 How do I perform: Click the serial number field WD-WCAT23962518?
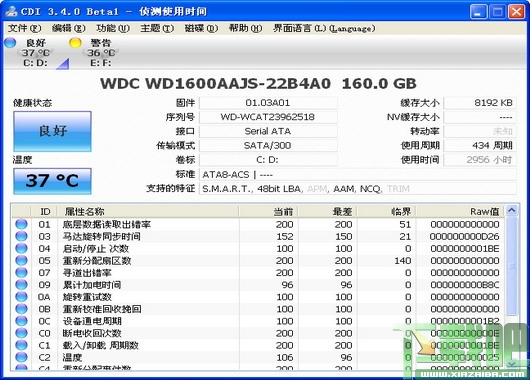click(x=268, y=117)
